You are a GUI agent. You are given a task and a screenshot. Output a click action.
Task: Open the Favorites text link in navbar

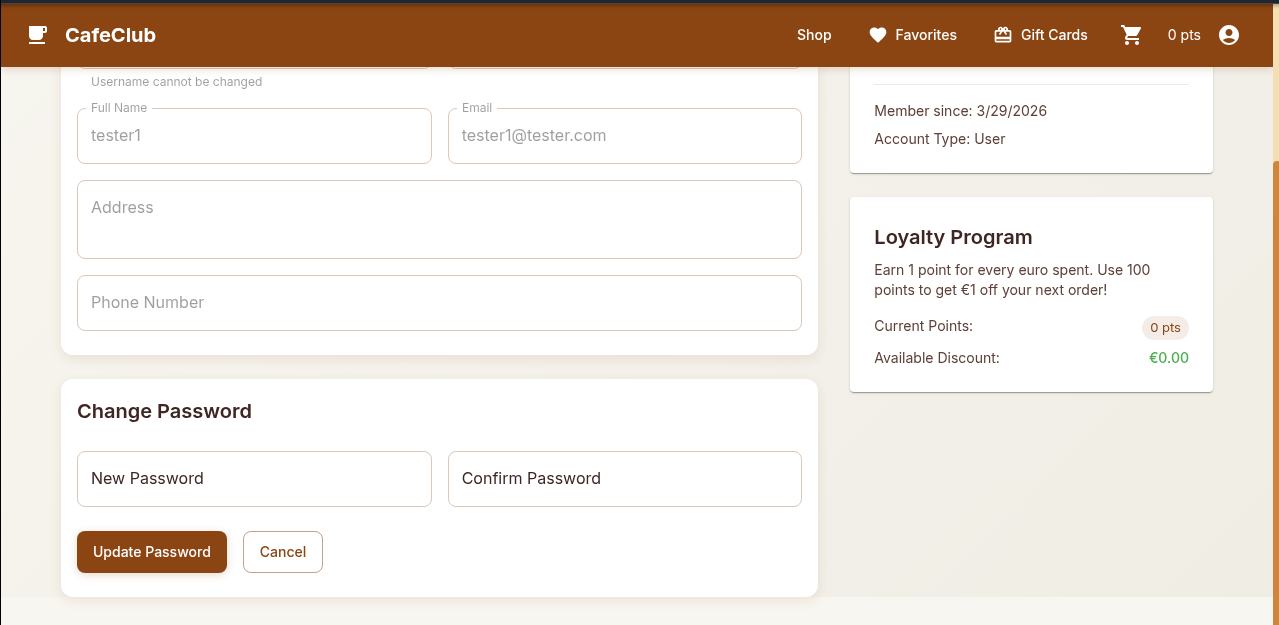[x=925, y=35]
